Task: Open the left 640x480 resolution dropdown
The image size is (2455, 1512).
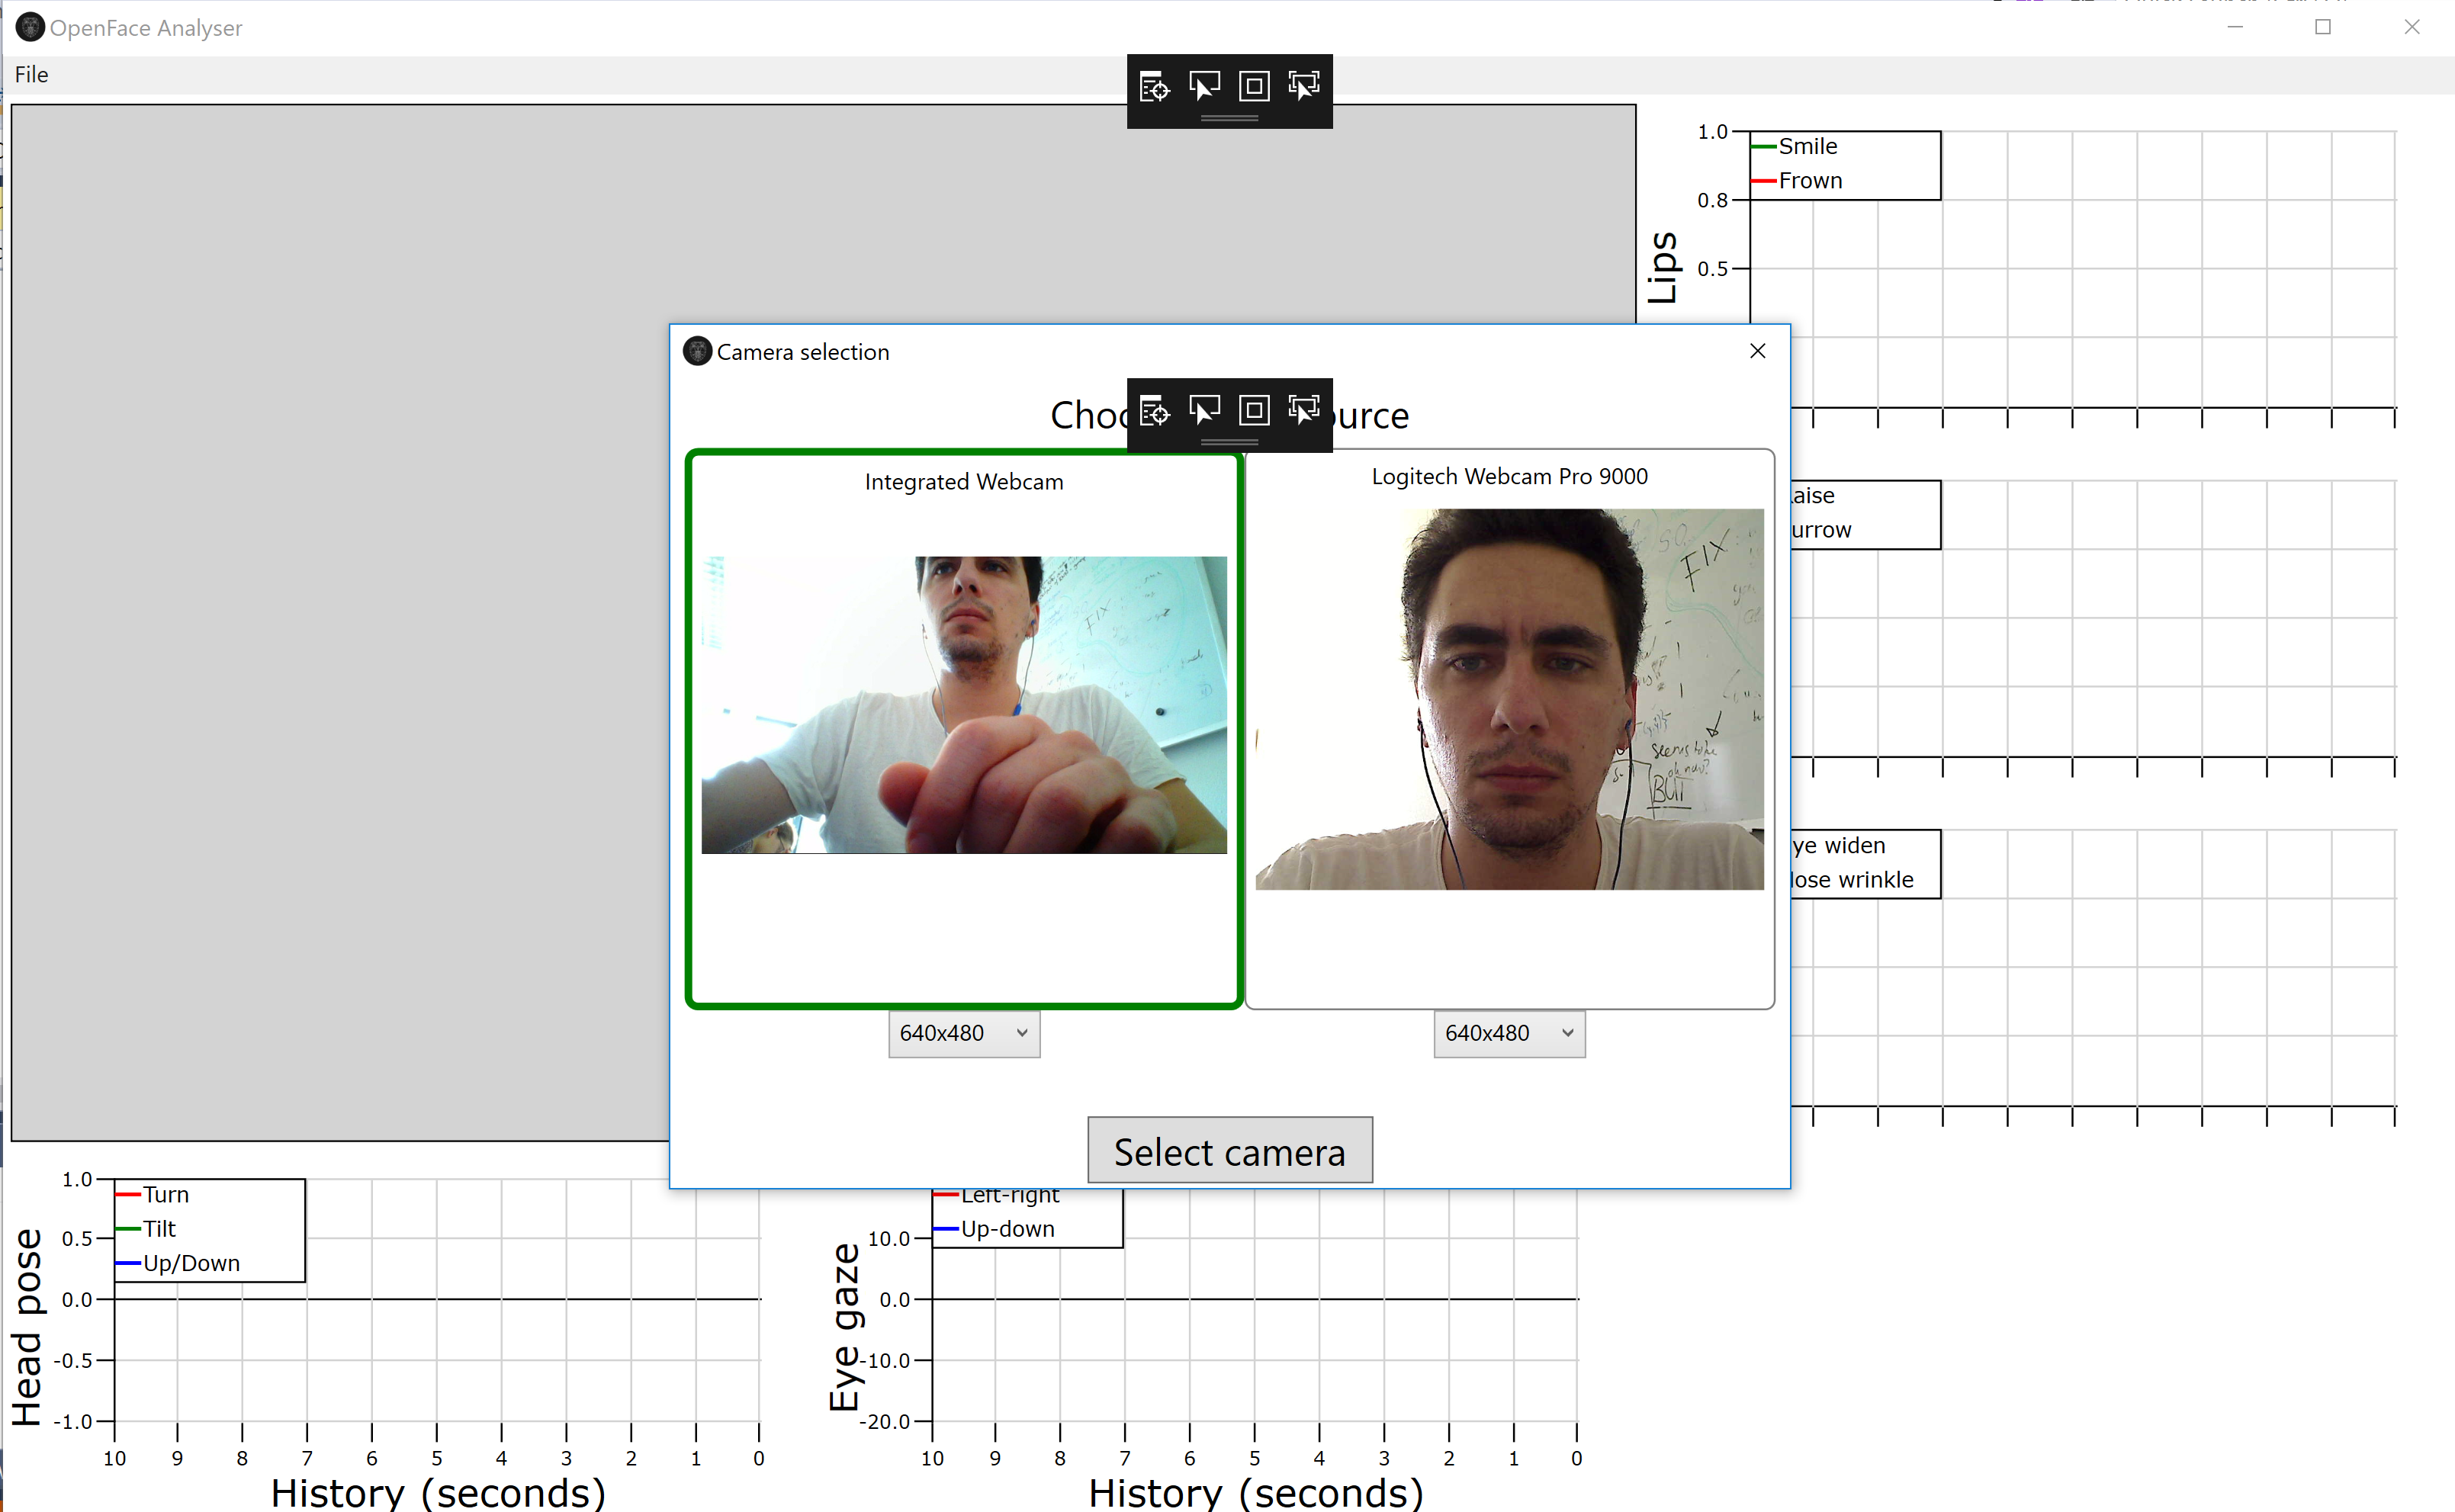Action: [x=963, y=1033]
